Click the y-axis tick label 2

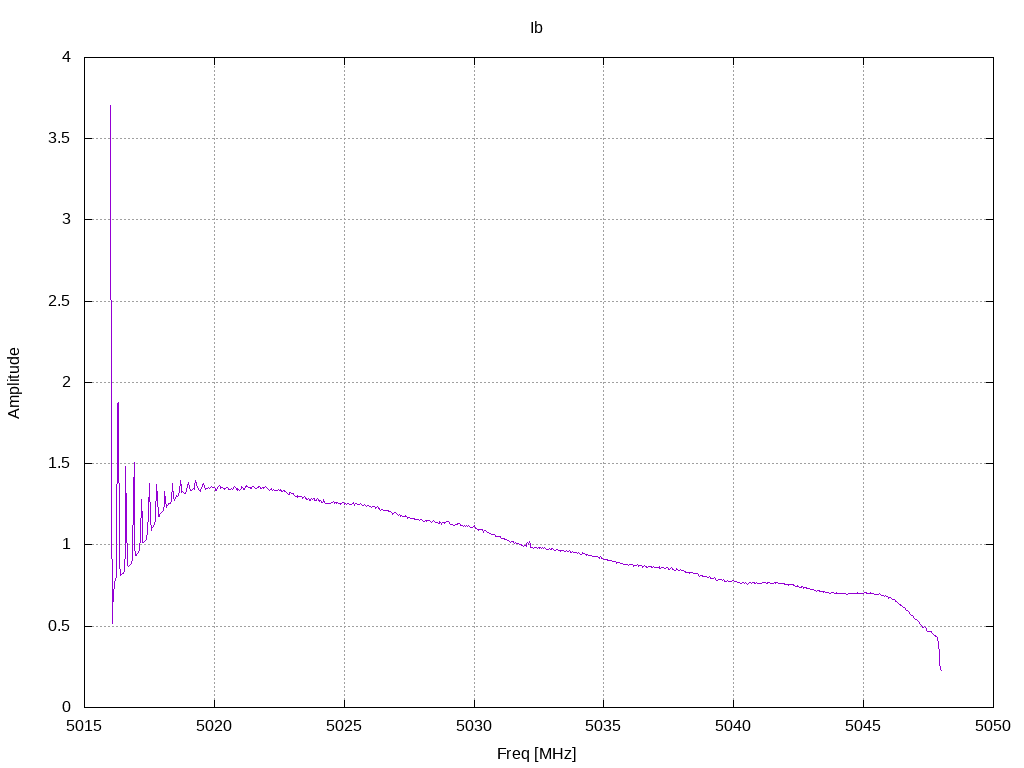coord(66,382)
